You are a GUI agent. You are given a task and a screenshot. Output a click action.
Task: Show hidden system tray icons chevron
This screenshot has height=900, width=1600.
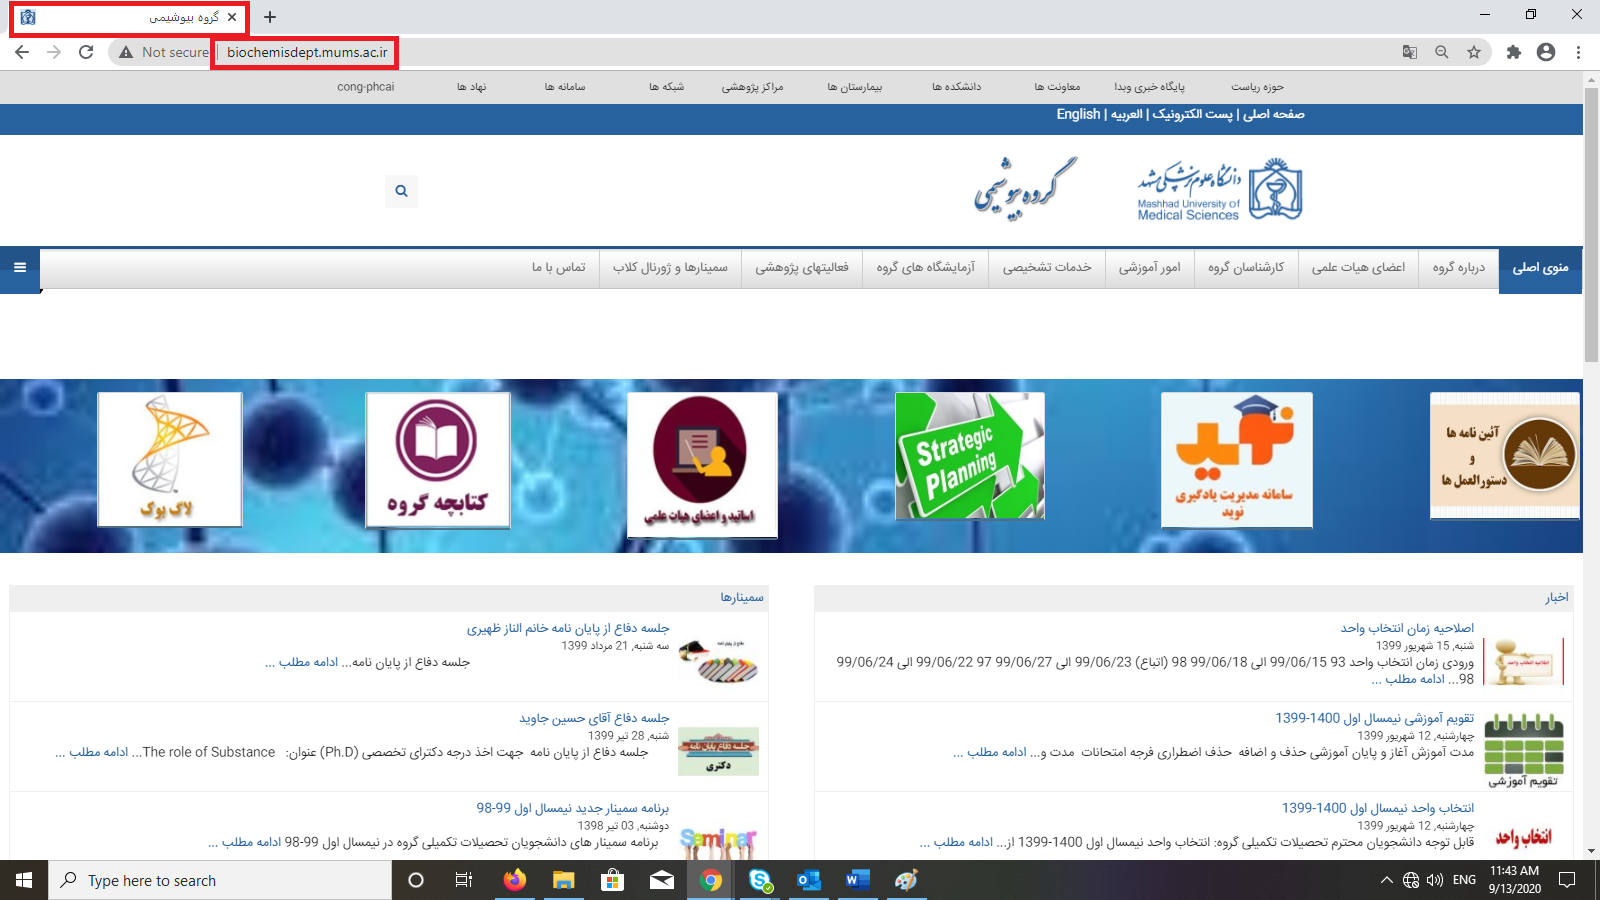point(1386,880)
